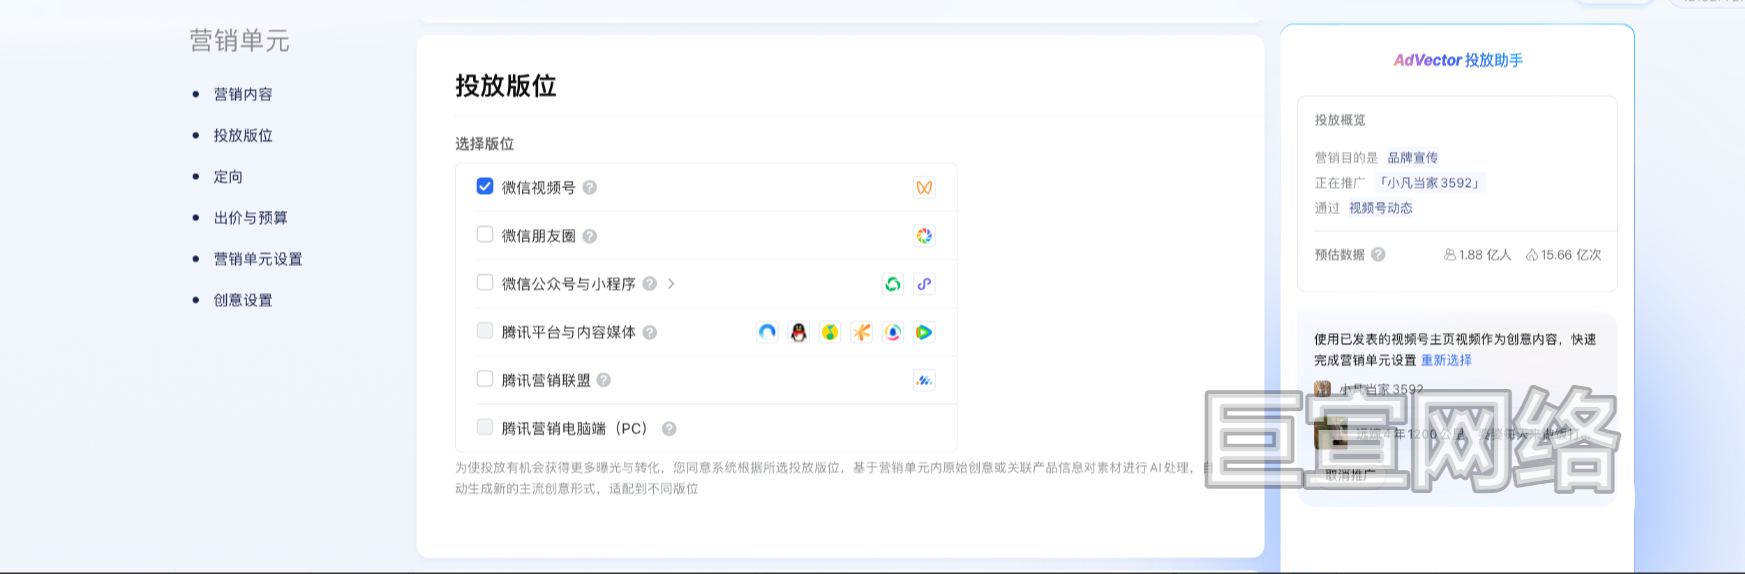Open help tooltip next to 腾讯营销联盟
1745x574 pixels.
pyautogui.click(x=604, y=380)
